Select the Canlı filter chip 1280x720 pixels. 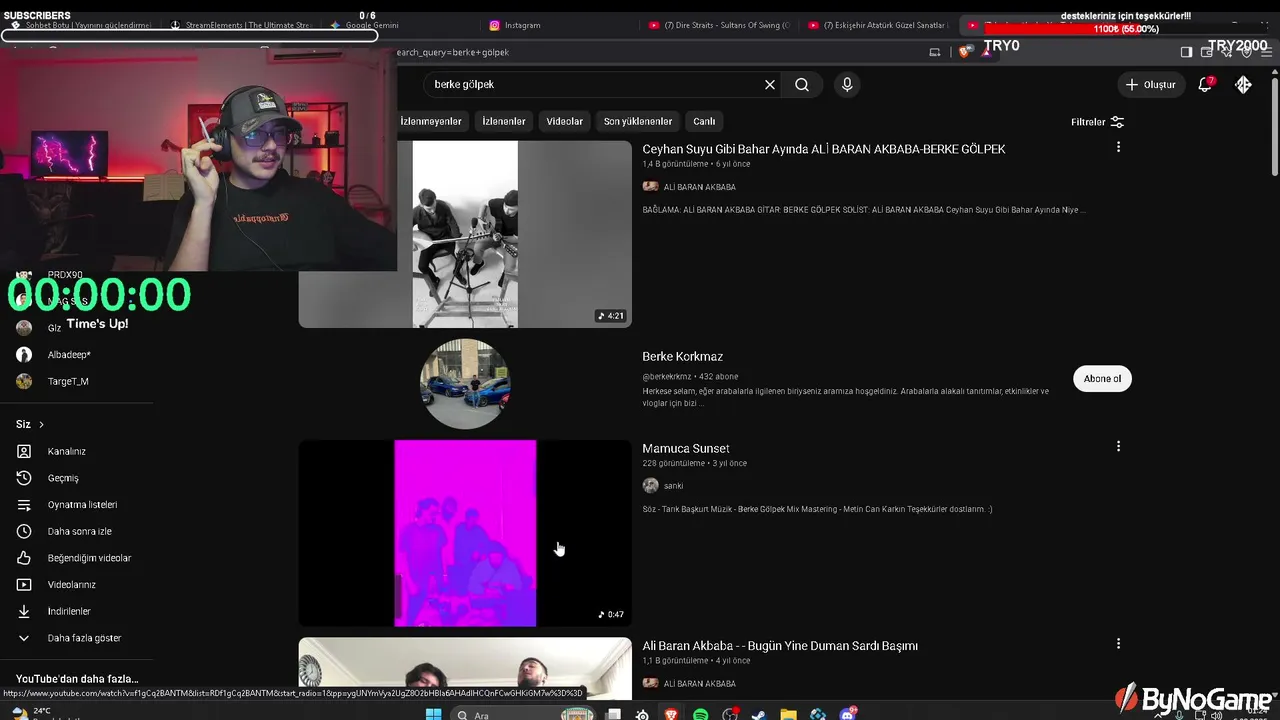tap(705, 121)
